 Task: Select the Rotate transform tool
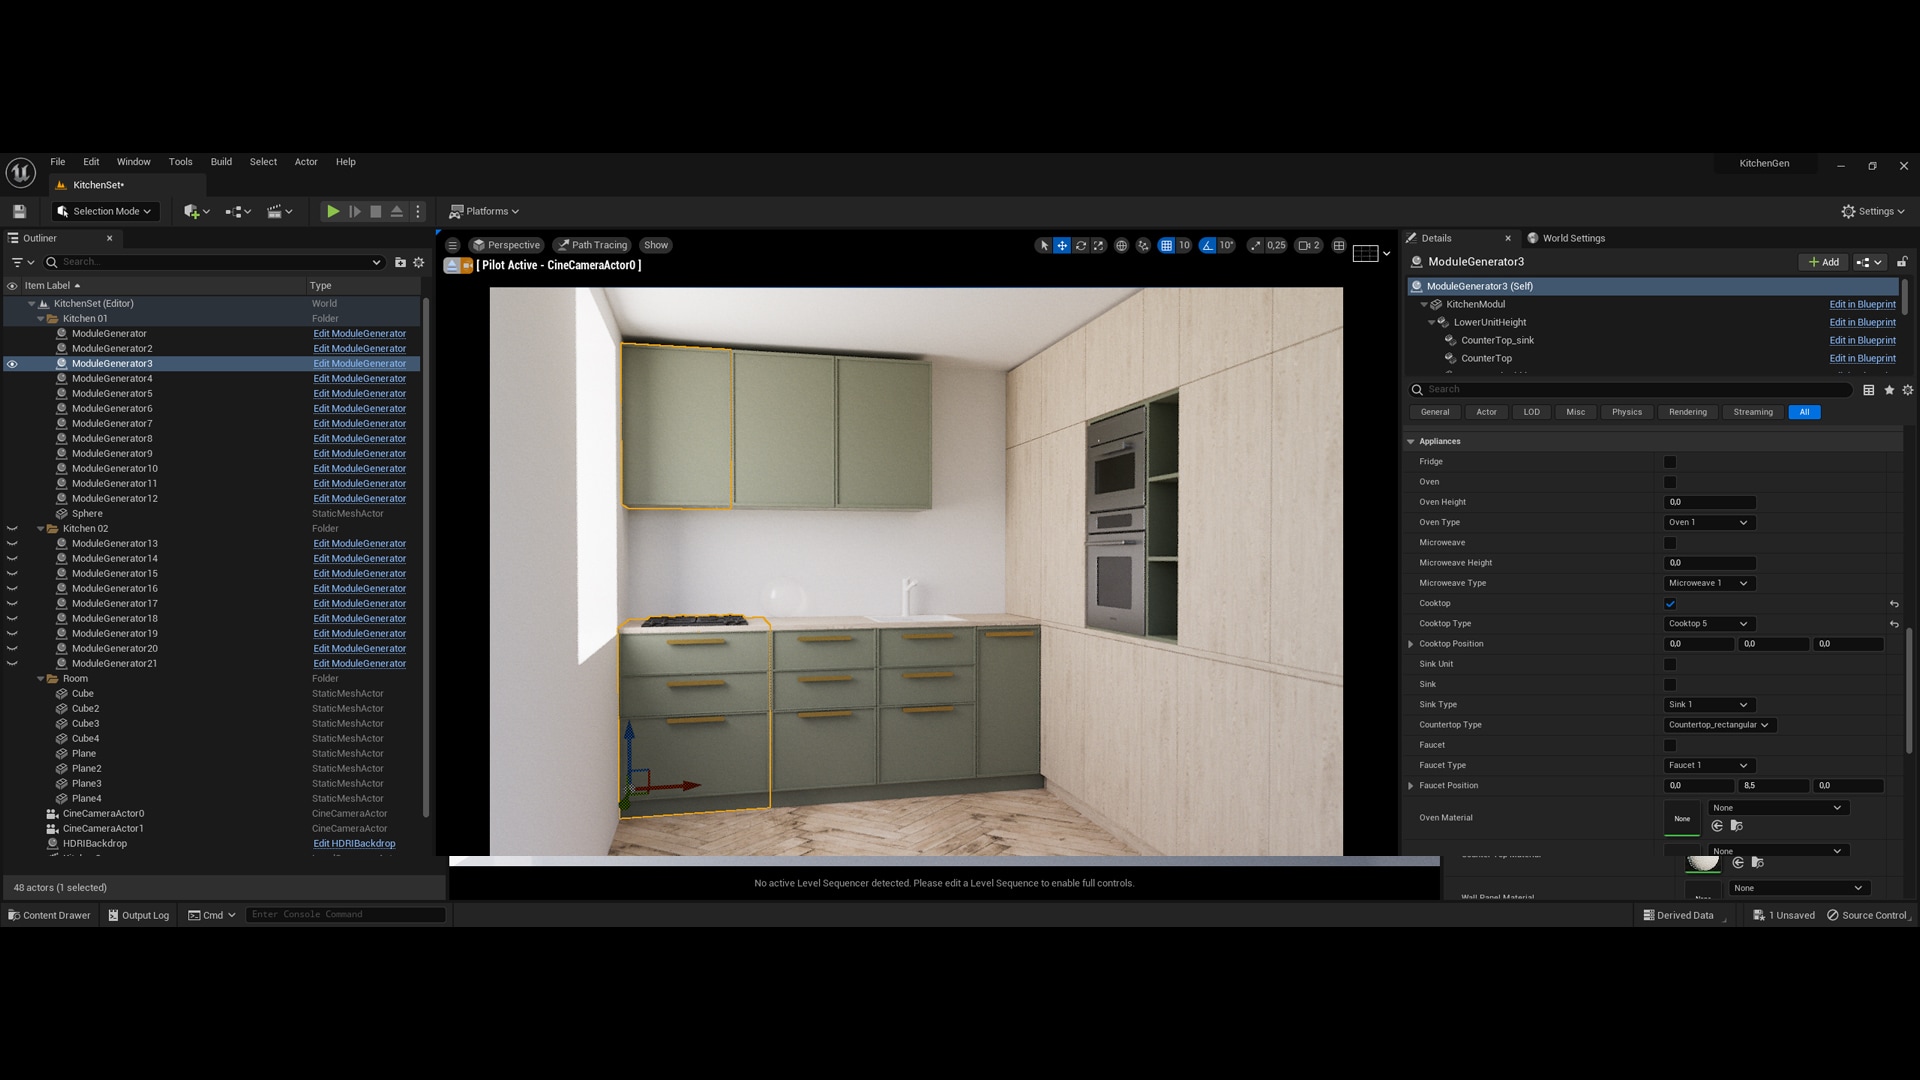pos(1080,245)
